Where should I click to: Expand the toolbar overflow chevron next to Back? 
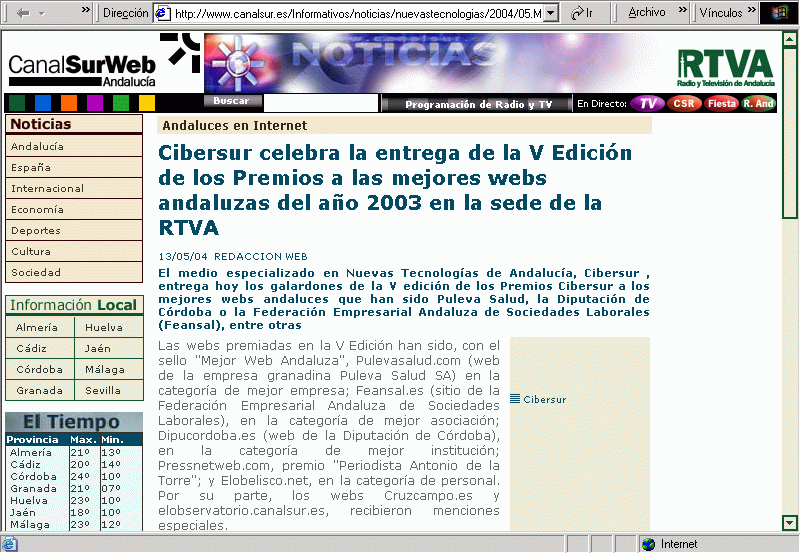point(86,10)
